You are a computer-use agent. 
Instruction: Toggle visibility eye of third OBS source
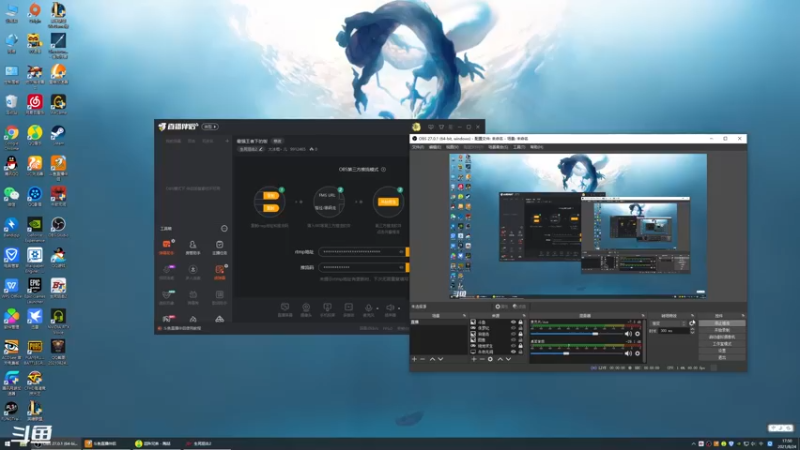pyautogui.click(x=513, y=334)
